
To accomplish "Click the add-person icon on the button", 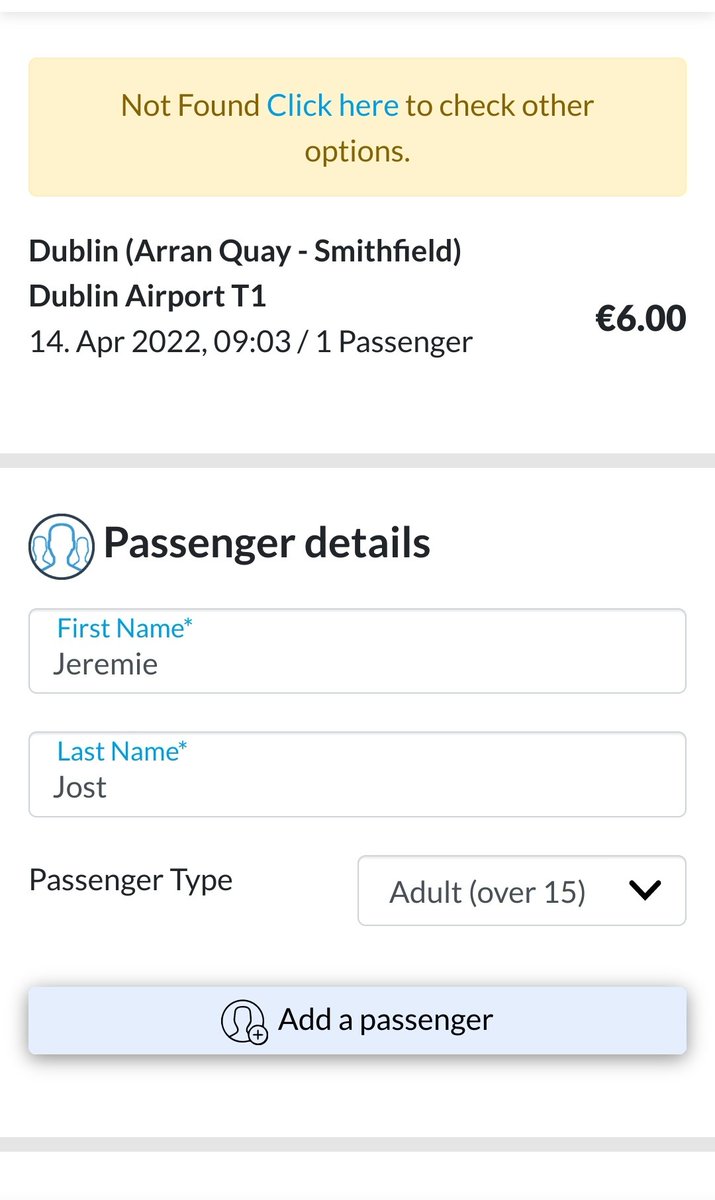I will (x=243, y=1021).
